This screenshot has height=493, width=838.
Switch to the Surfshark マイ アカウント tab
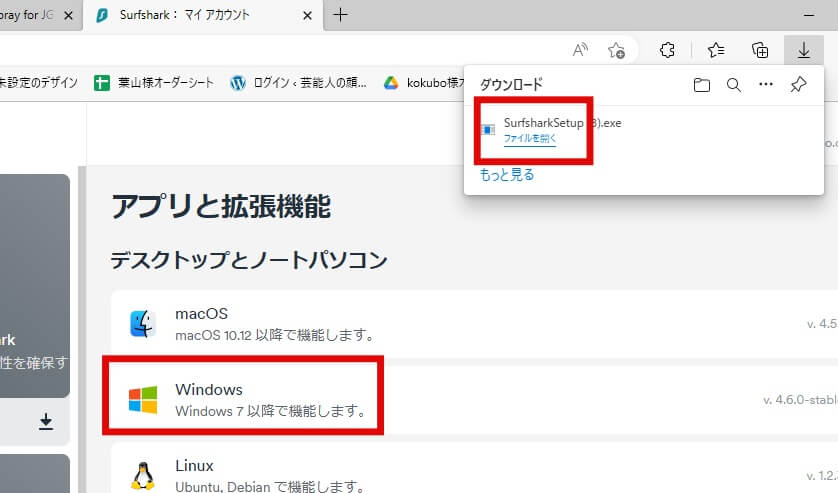[203, 15]
